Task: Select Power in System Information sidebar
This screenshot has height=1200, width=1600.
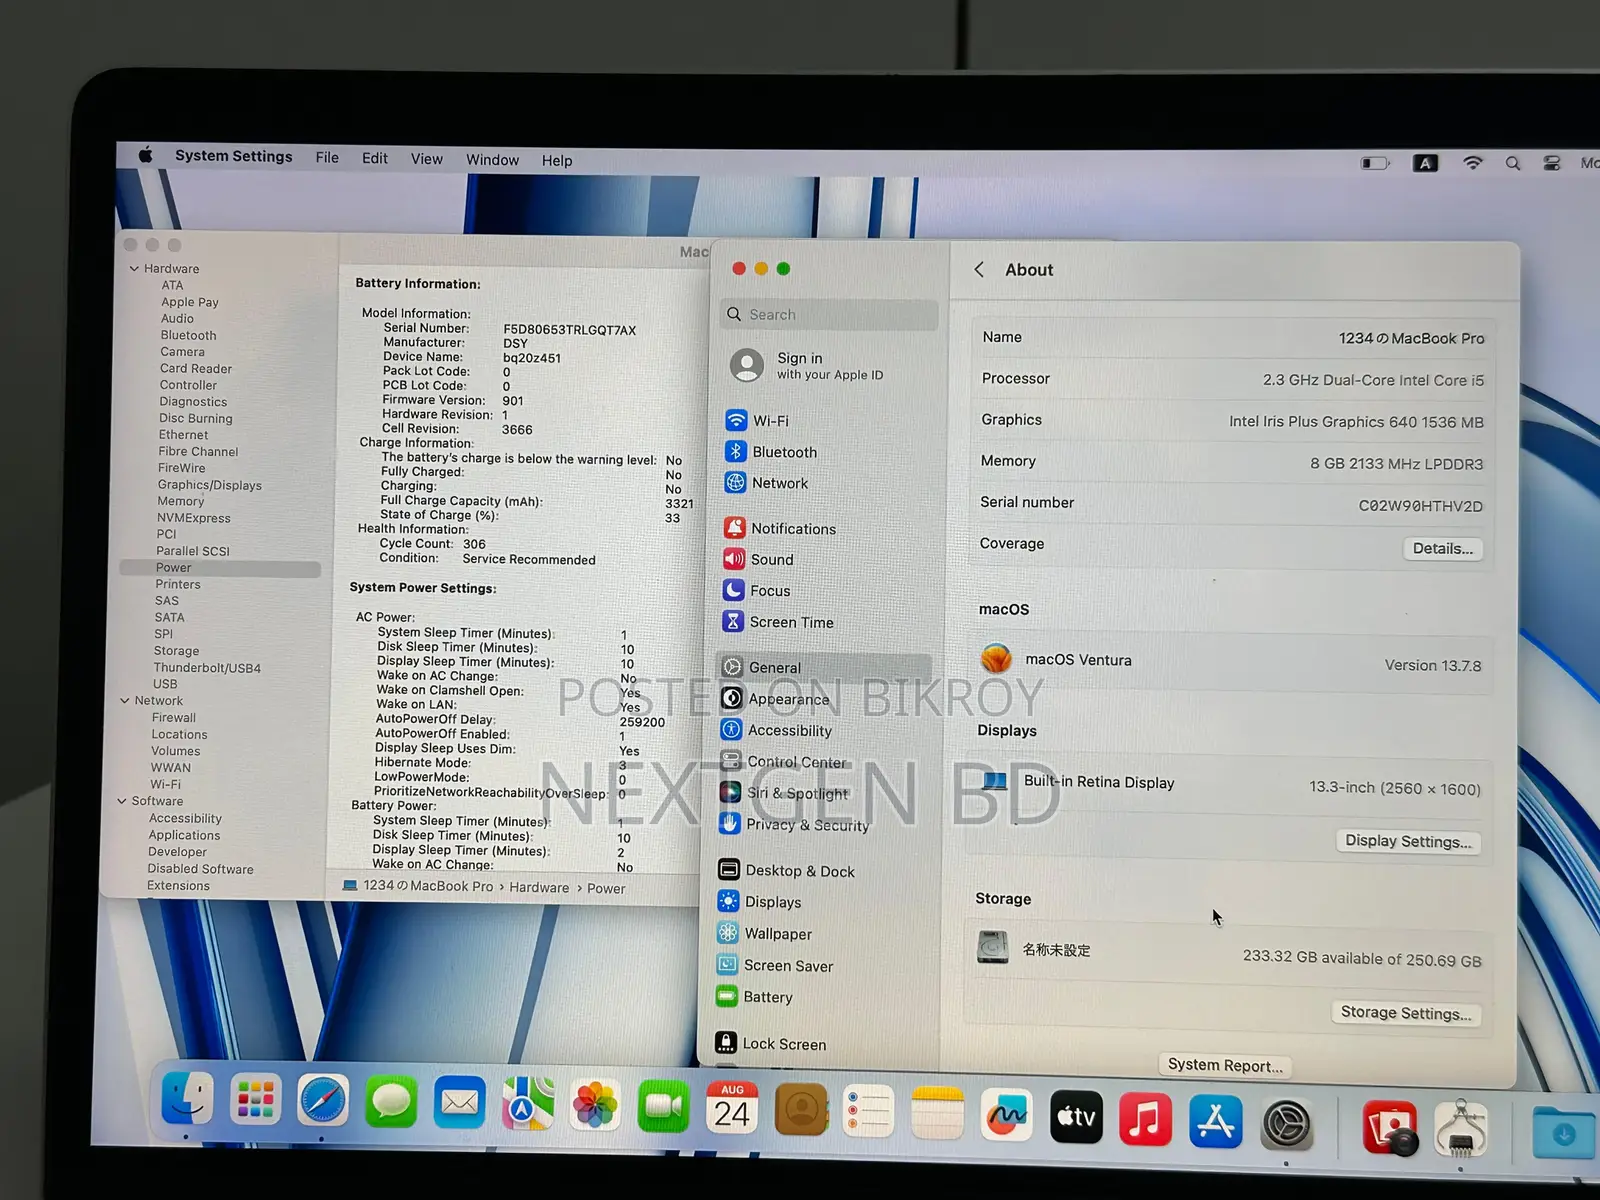Action: tap(220, 568)
